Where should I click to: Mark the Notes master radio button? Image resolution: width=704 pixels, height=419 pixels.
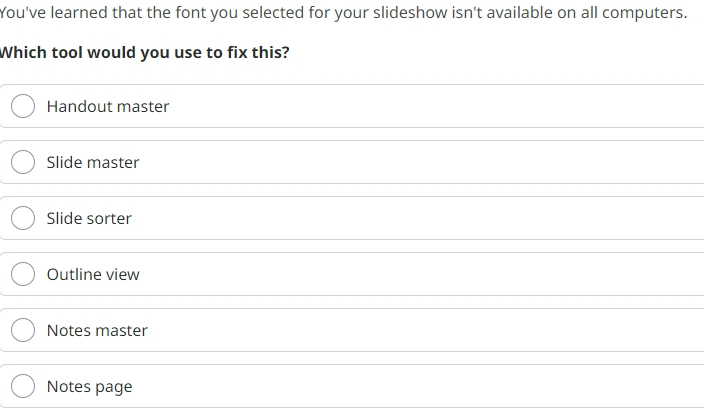coord(23,330)
